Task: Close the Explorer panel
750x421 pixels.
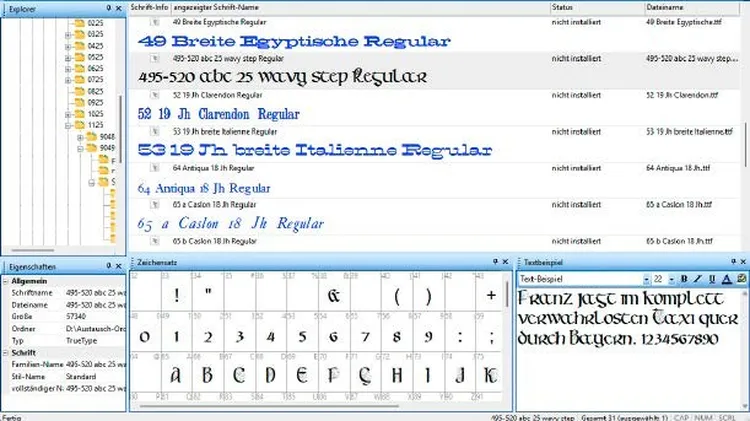Action: coord(119,7)
